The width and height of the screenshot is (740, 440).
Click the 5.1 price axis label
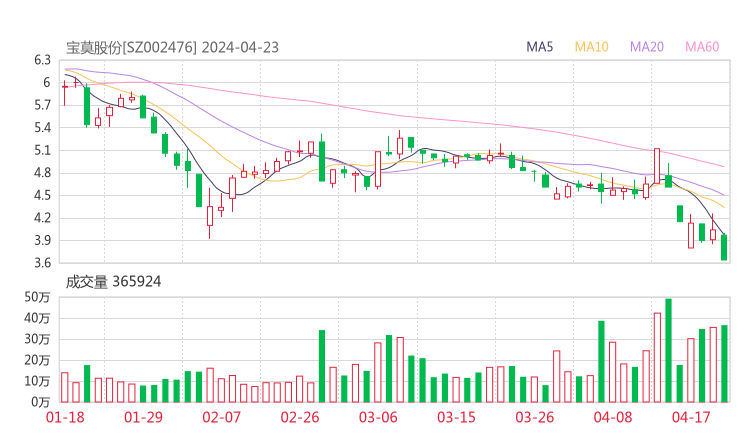(x=42, y=151)
